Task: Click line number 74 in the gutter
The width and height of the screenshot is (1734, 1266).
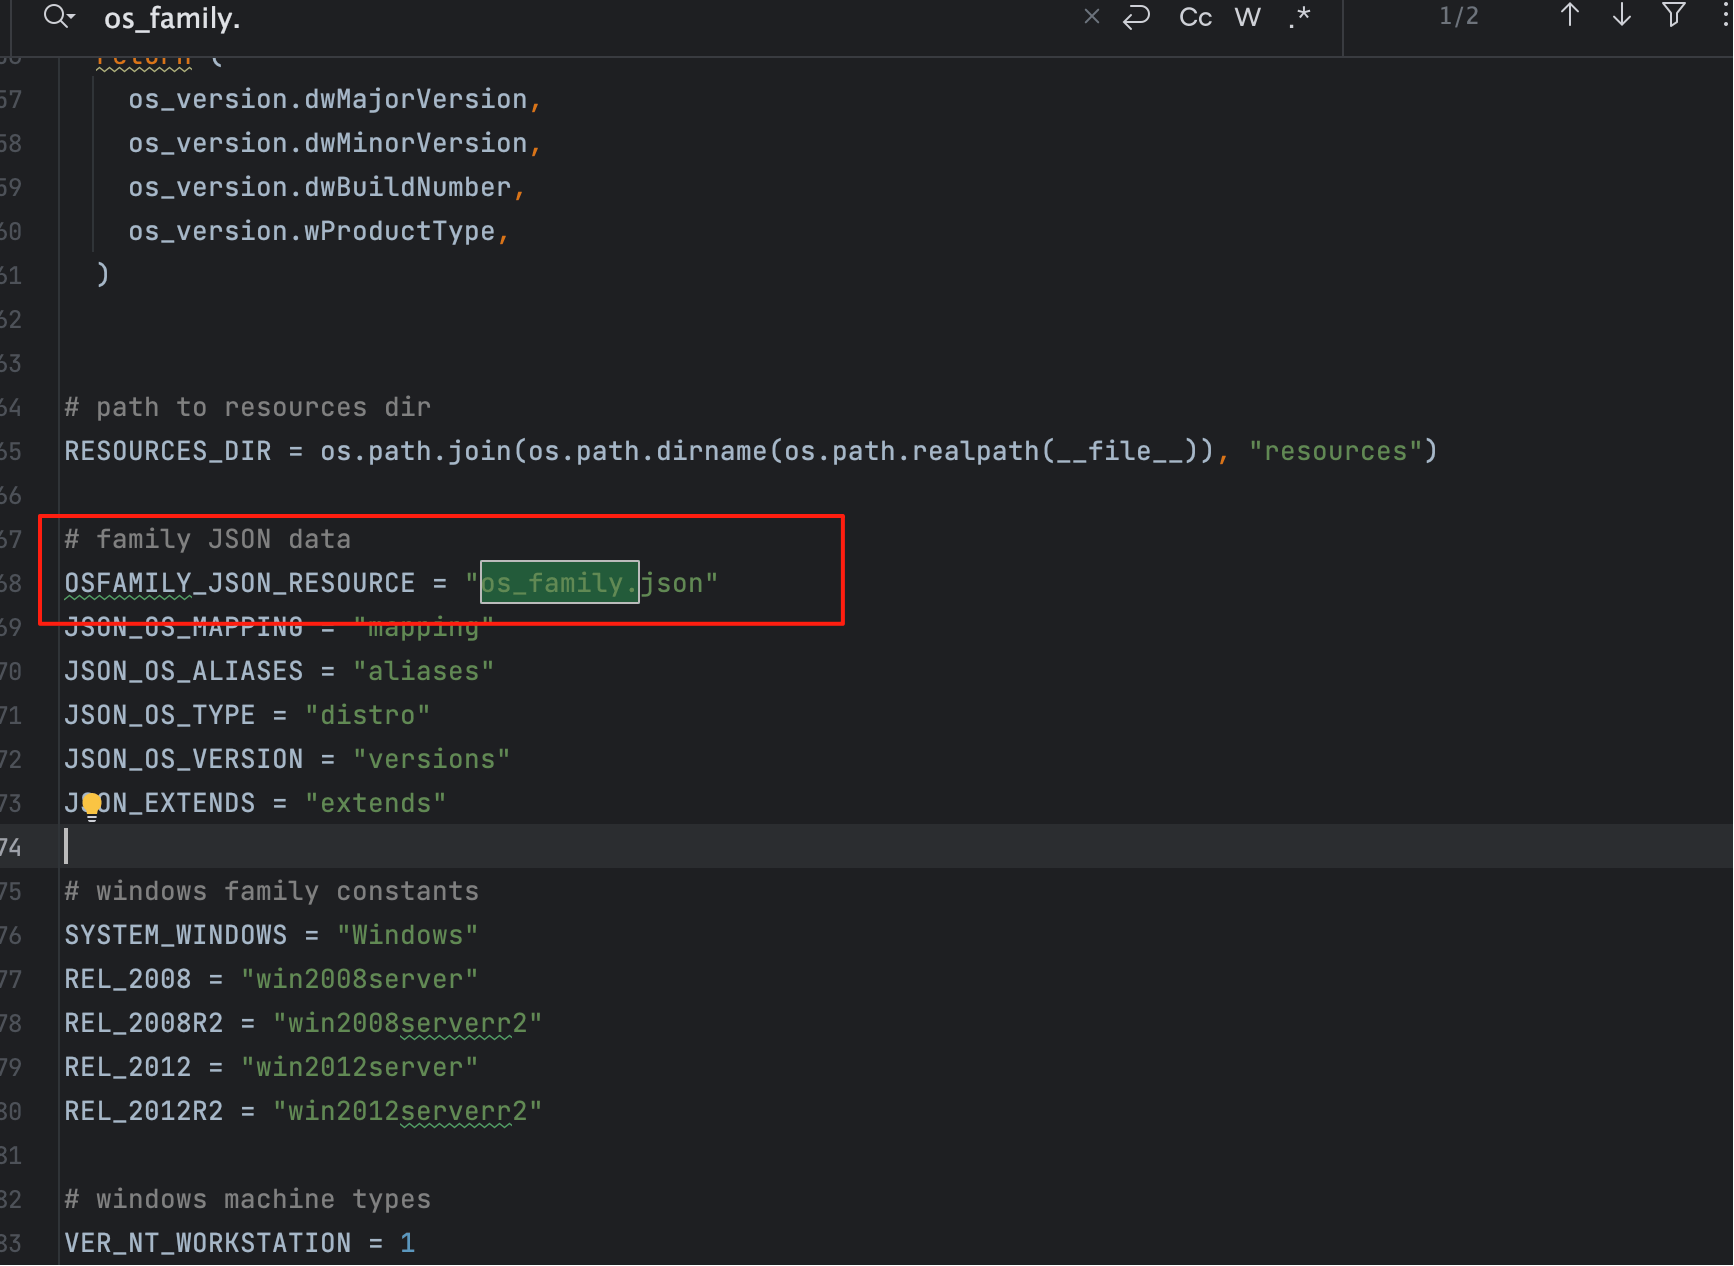Action: [x=11, y=848]
